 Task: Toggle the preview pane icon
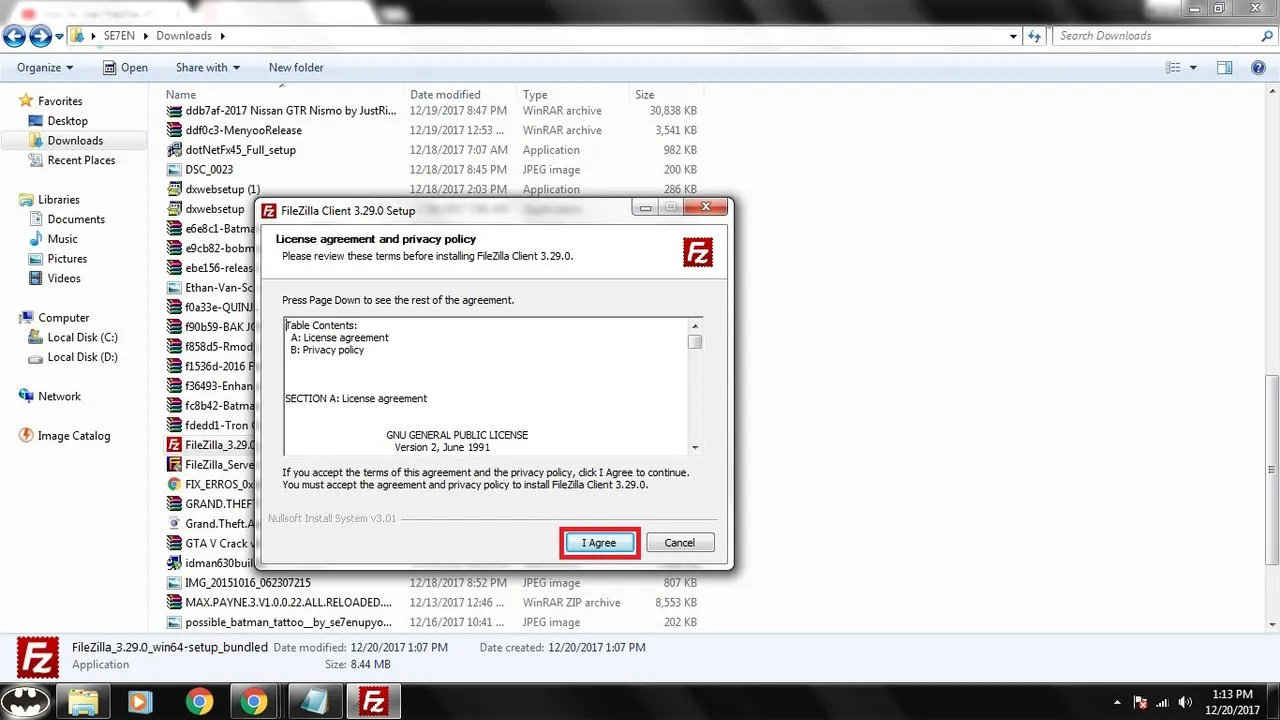click(x=1224, y=68)
